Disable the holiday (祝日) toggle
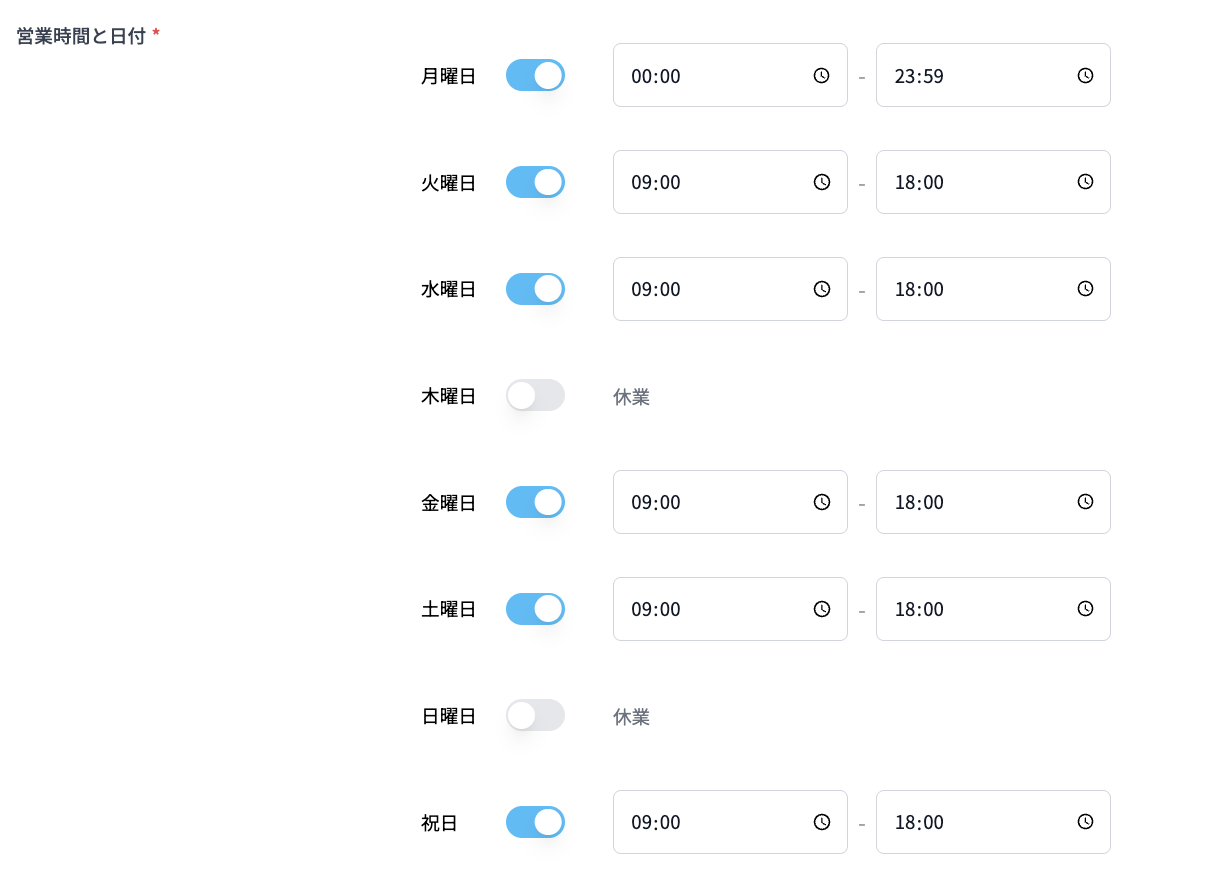Image resolution: width=1216 pixels, height=871 pixels. (535, 822)
